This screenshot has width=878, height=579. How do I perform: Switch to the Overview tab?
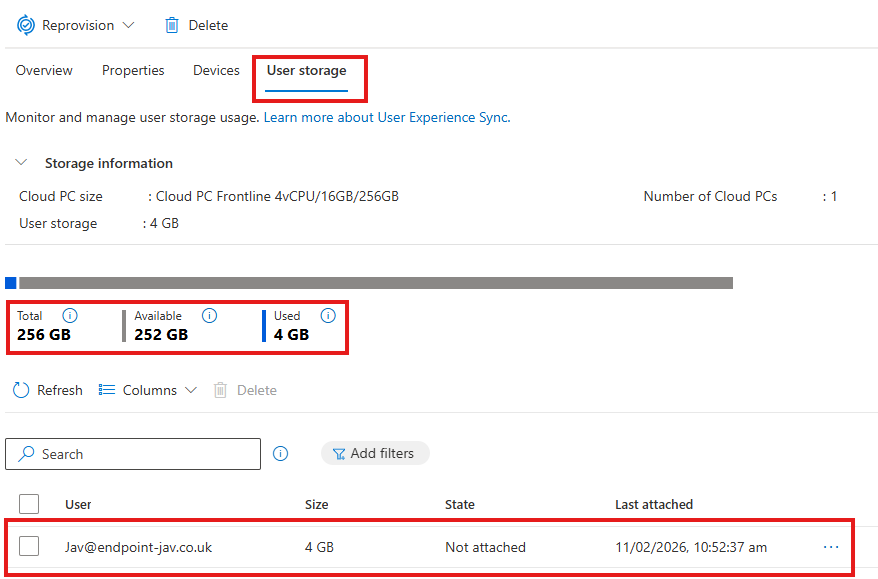point(44,71)
